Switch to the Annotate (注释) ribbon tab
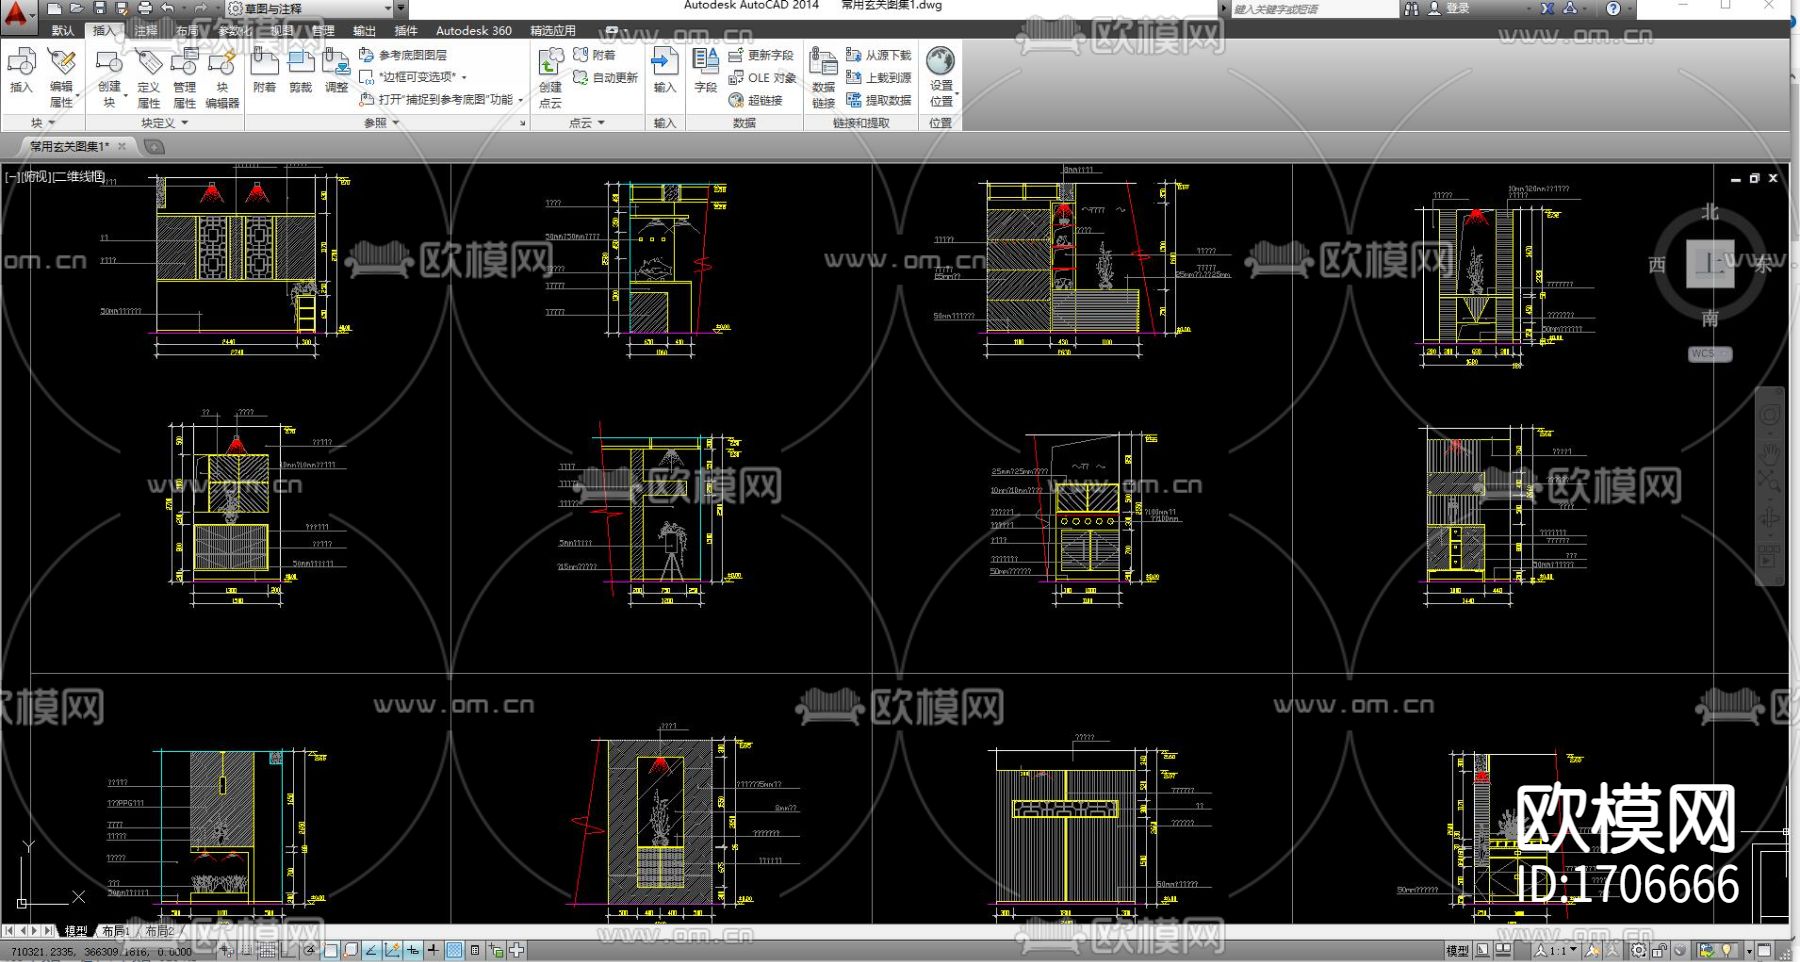Image resolution: width=1800 pixels, height=962 pixels. [146, 31]
